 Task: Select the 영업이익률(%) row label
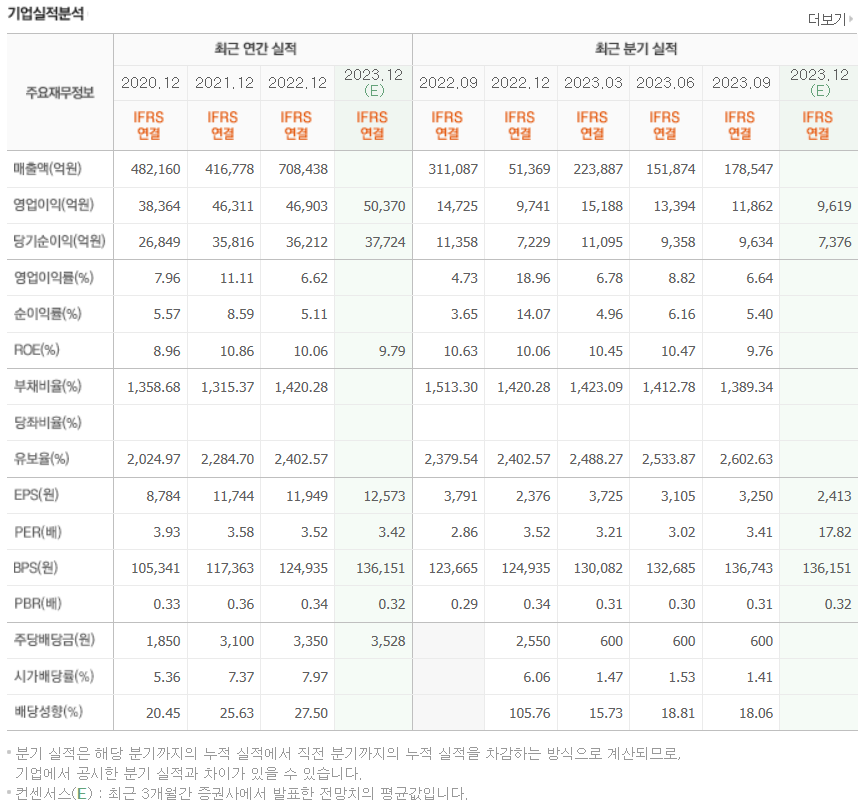pos(53,277)
